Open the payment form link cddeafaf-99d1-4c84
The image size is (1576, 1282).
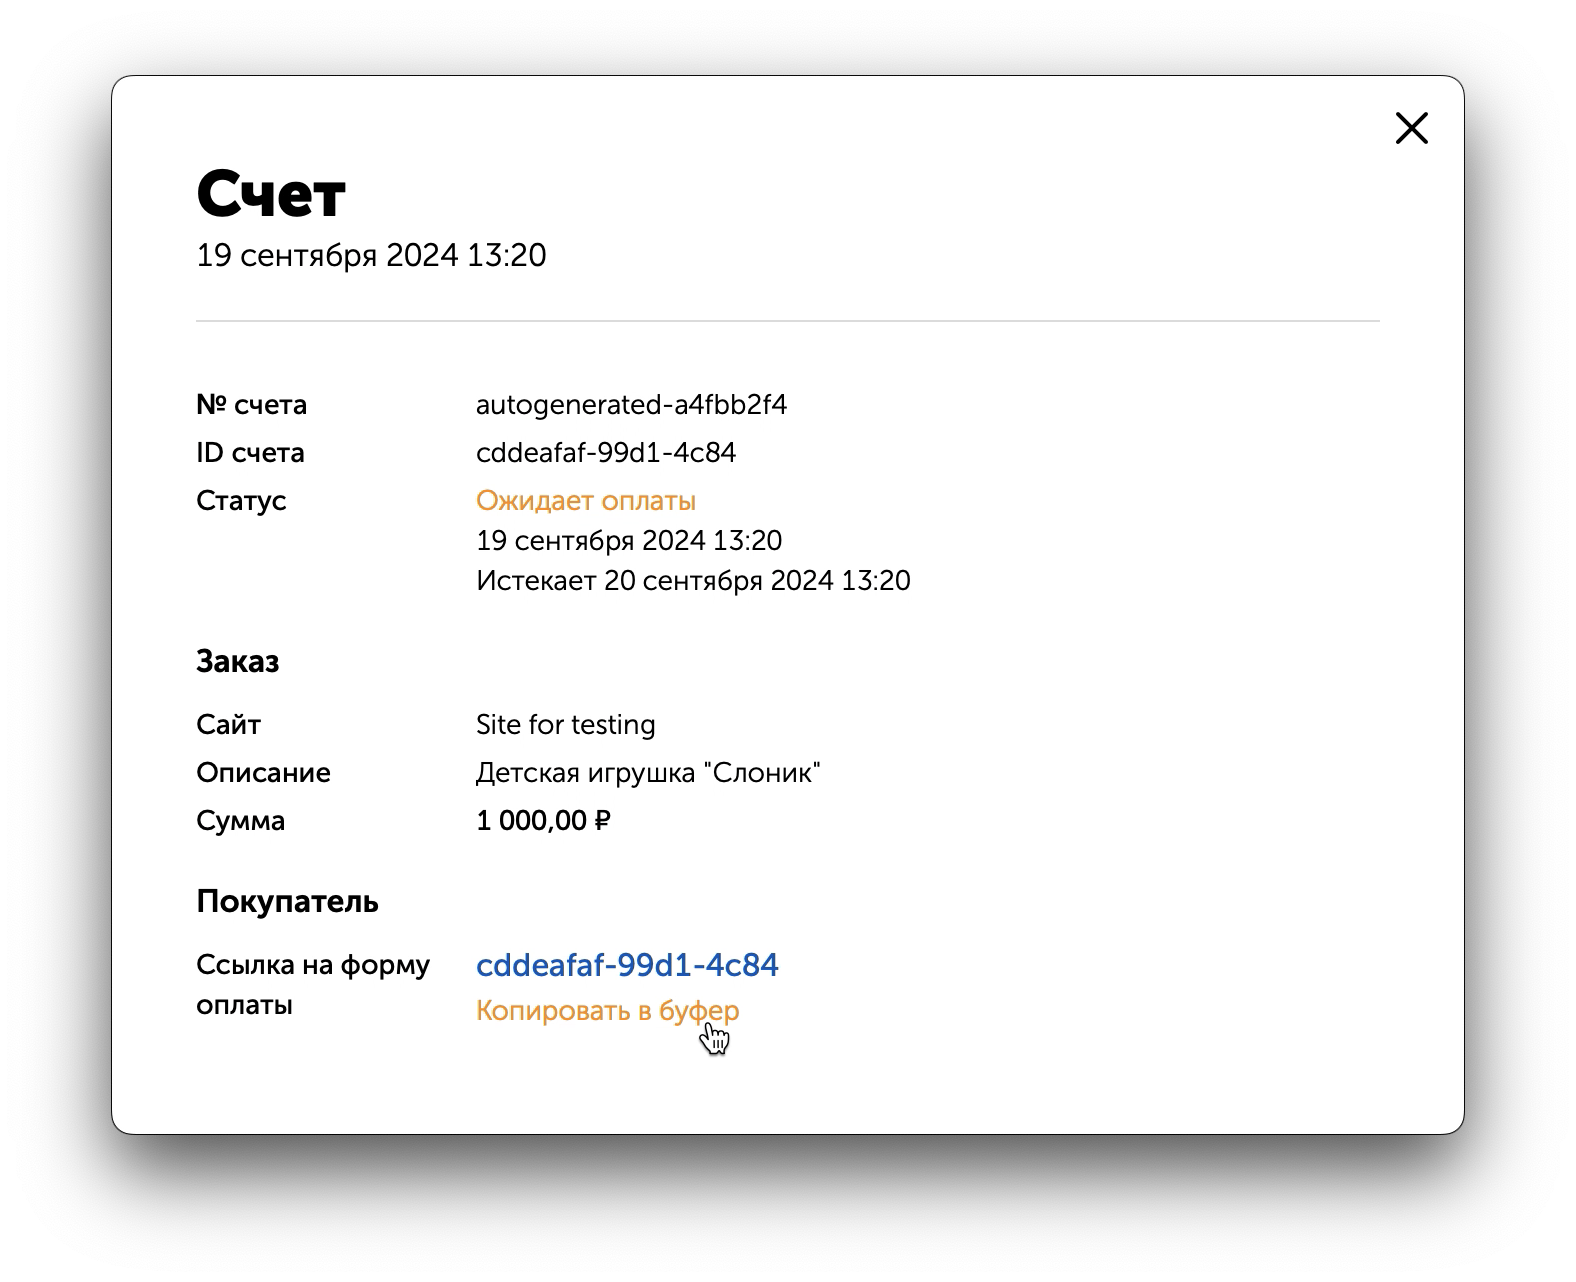click(x=627, y=965)
